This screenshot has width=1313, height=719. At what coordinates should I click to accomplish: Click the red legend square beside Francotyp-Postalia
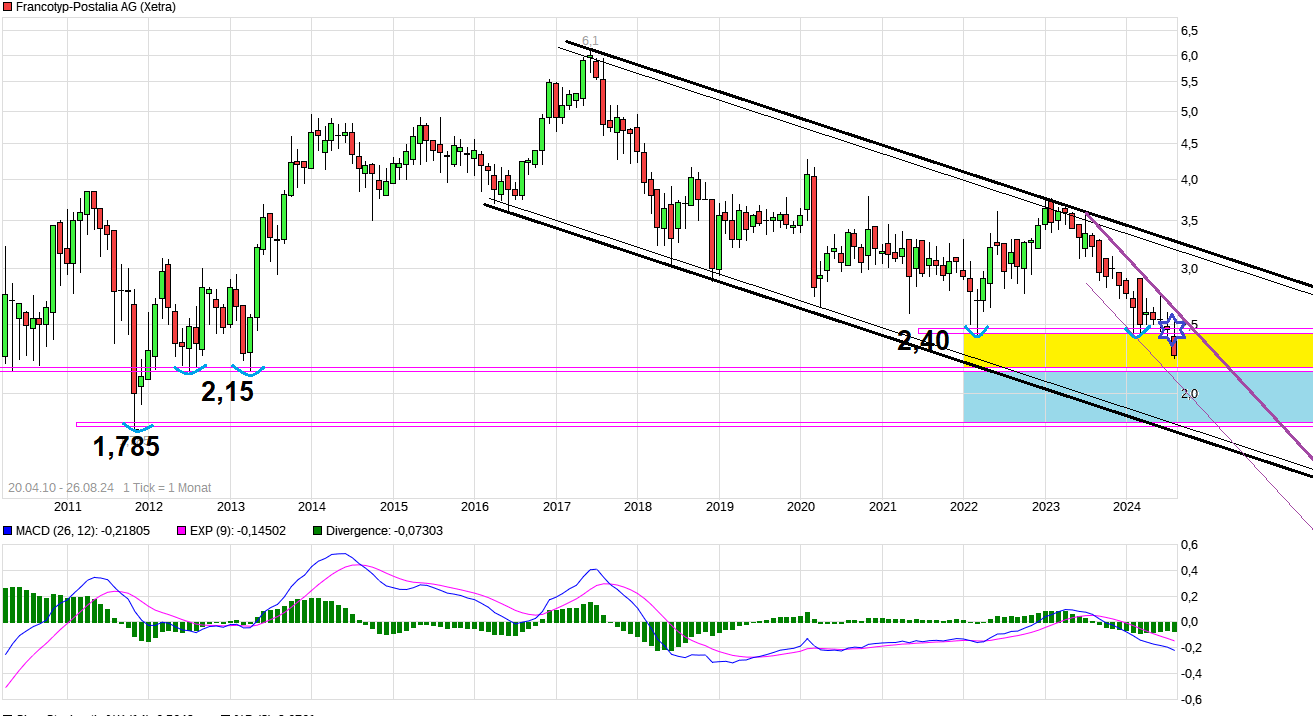[x=8, y=6]
